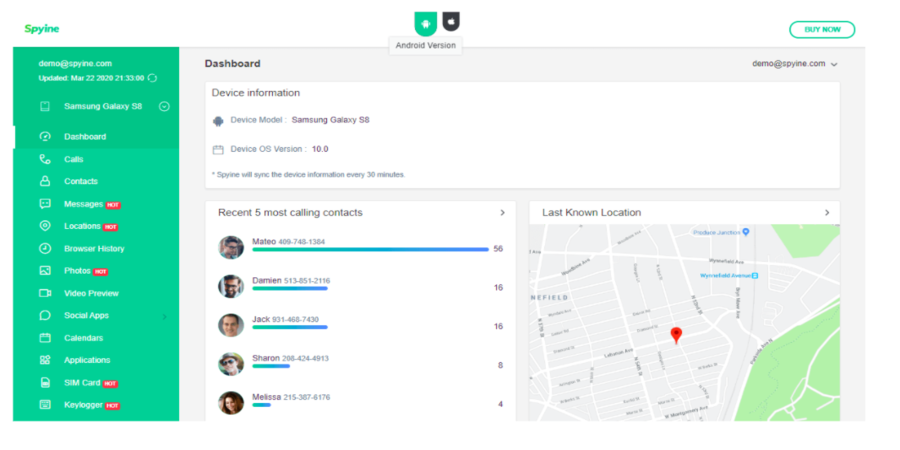This screenshot has width=900, height=450.
Task: Click the Locations pin icon in sidebar
Action: [x=45, y=226]
